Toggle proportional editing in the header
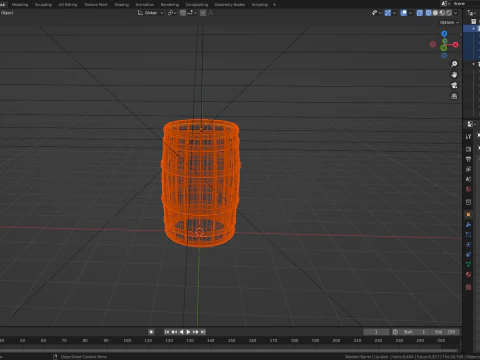The height and width of the screenshot is (360, 480). [203, 13]
